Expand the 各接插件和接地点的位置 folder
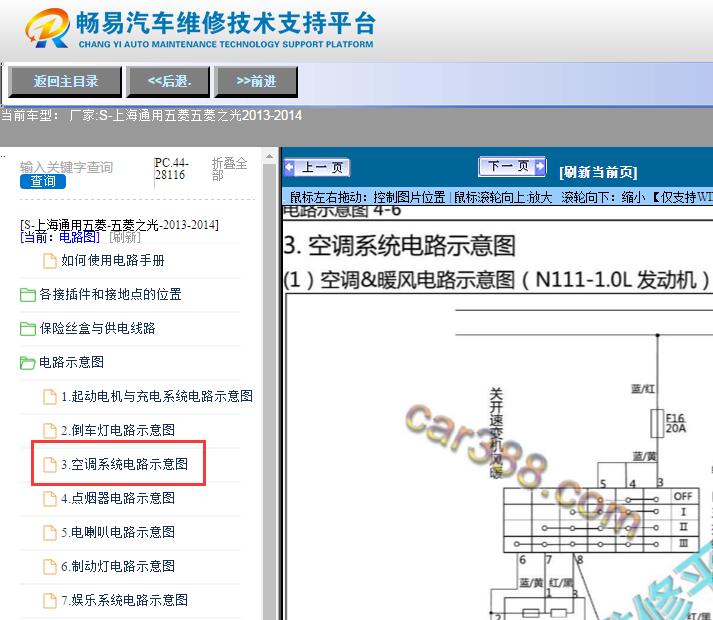 [110, 294]
